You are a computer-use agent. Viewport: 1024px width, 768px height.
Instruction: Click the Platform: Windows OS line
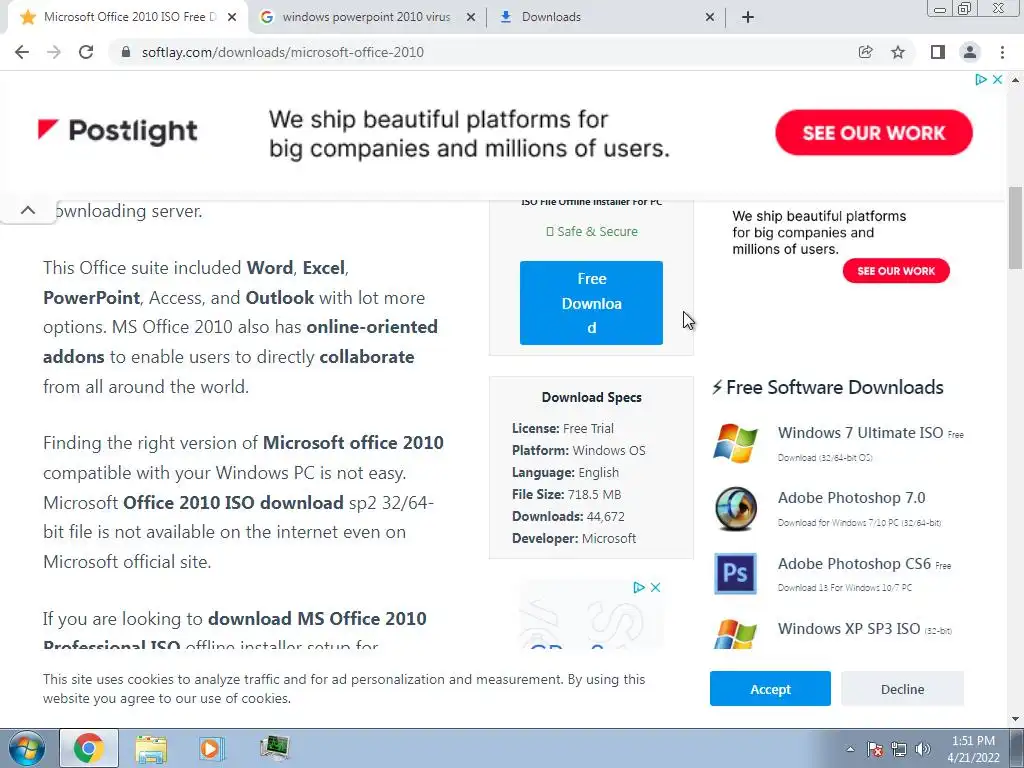[579, 451]
